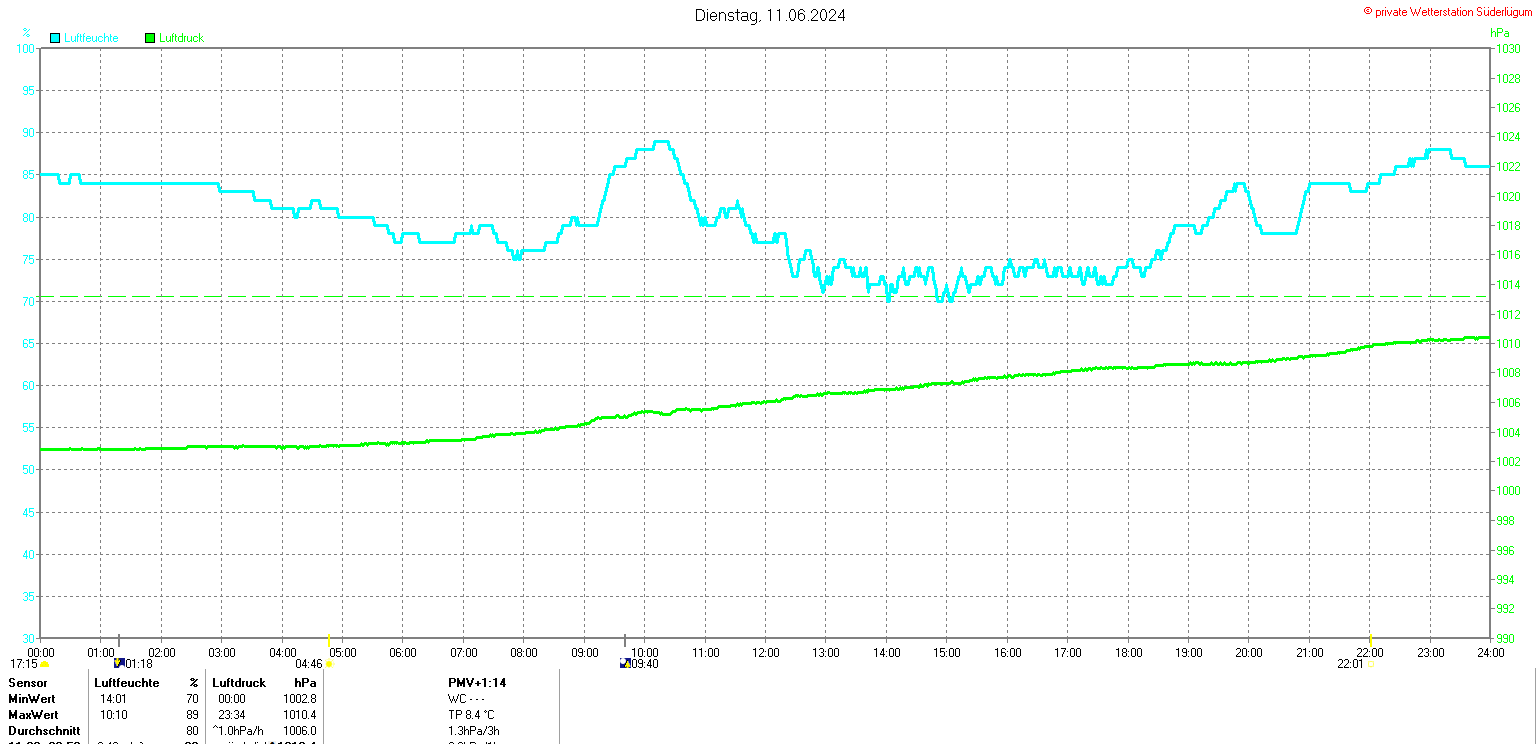The width and height of the screenshot is (1536, 744).
Task: Click the green Luftdruck legend swatch
Action: (150, 38)
